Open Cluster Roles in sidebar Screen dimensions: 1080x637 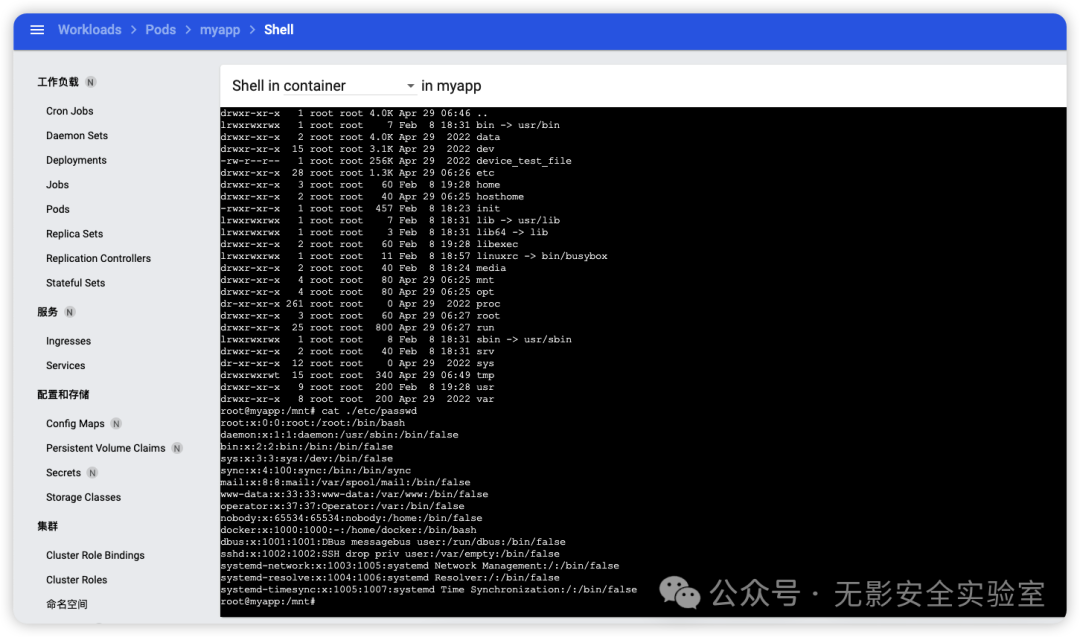[76, 580]
